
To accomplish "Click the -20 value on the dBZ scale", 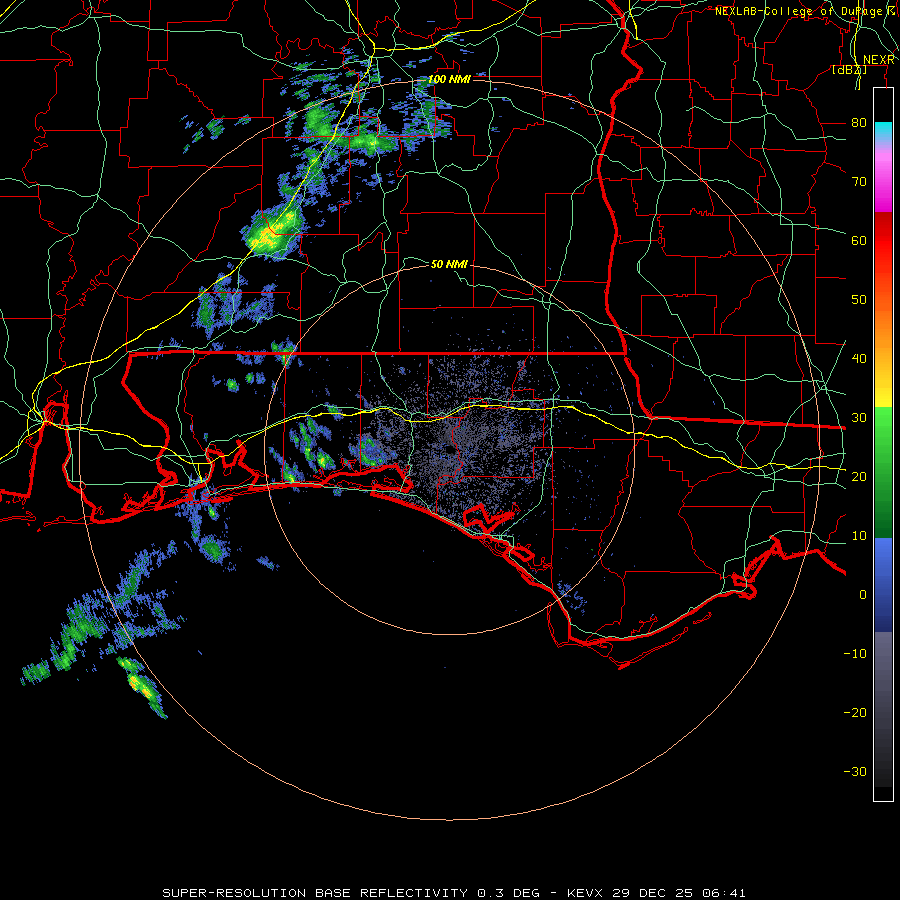I will pyautogui.click(x=855, y=712).
